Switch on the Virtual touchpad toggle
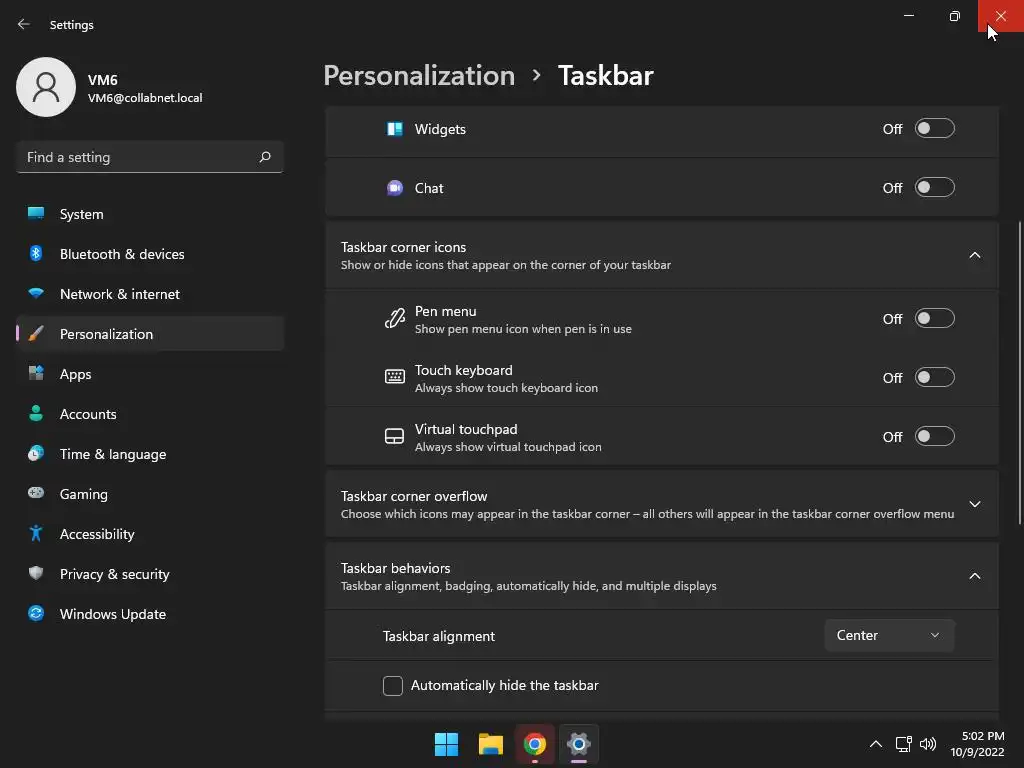1024x768 pixels. click(935, 437)
